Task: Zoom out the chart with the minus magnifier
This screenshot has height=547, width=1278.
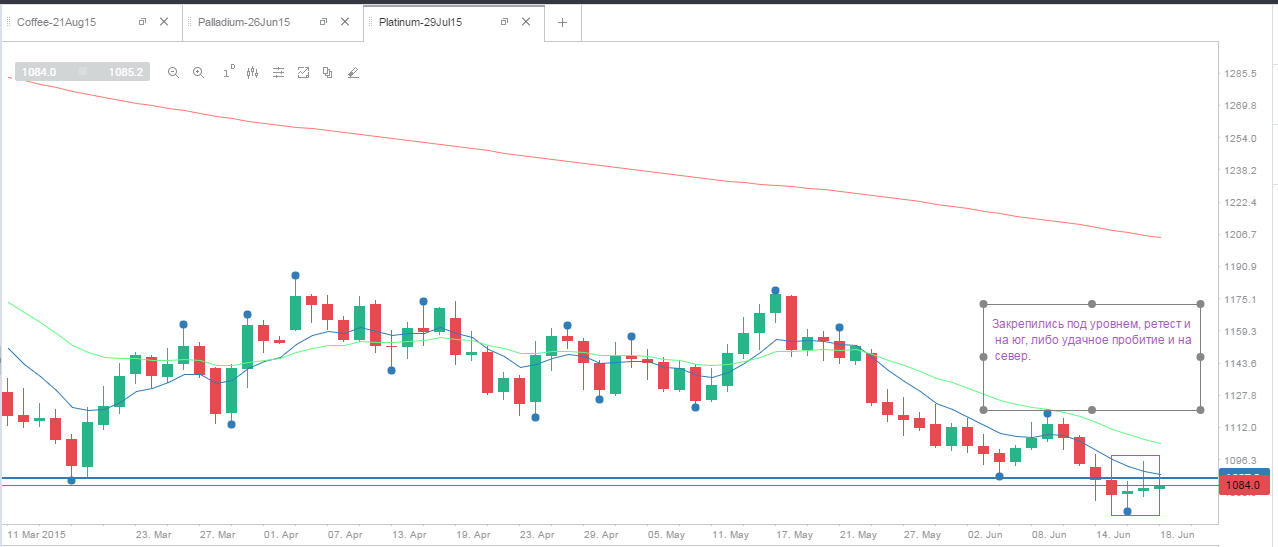Action: coord(173,72)
